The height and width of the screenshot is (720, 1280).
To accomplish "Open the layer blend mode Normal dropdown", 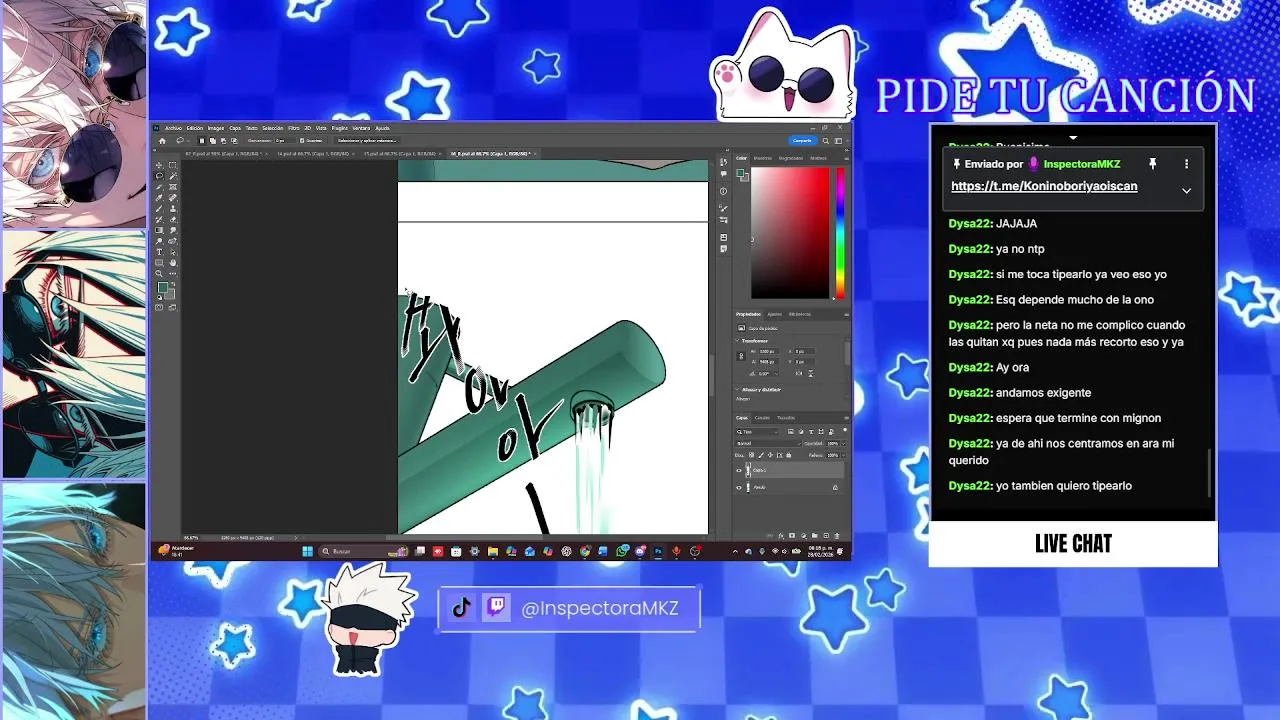I will 768,443.
